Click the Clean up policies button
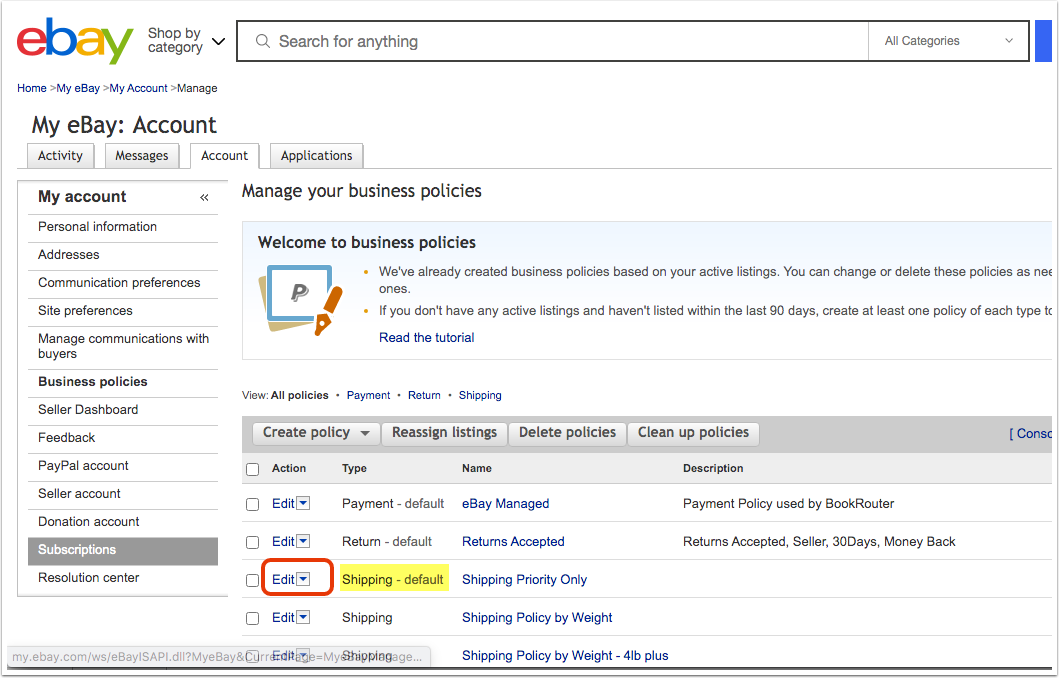 [694, 433]
